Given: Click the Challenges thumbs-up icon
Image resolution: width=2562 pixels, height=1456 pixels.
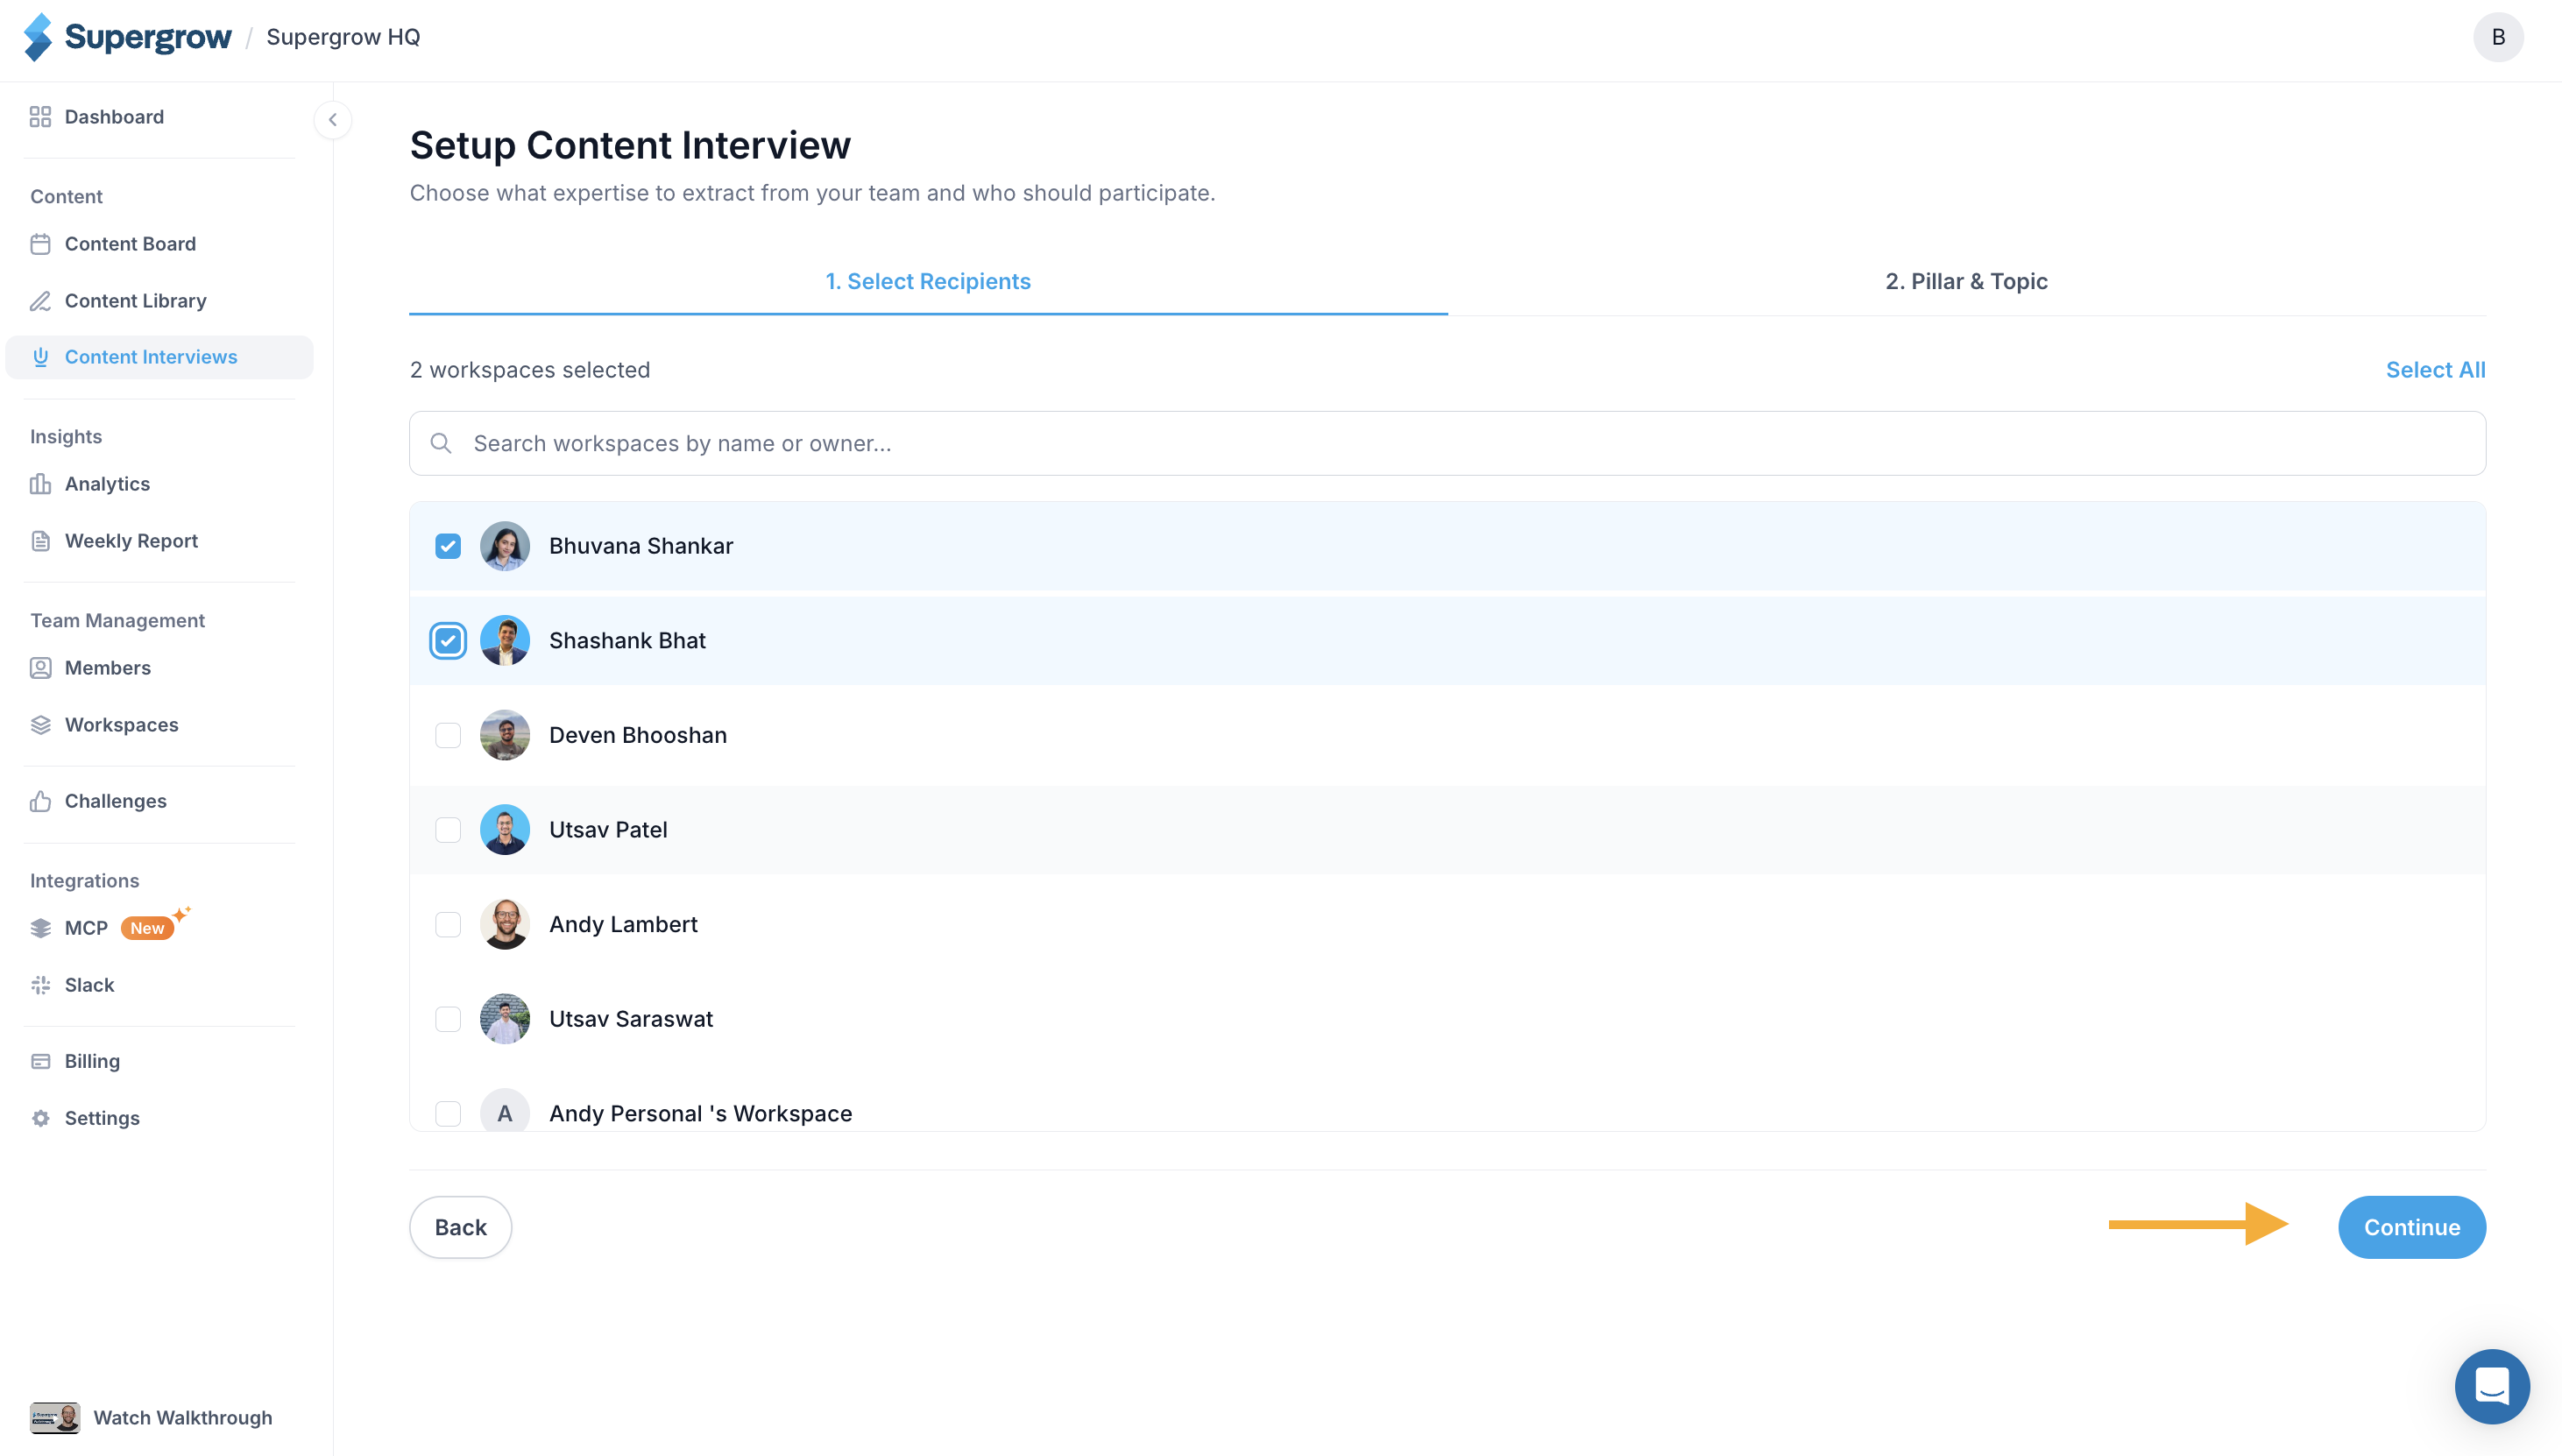Looking at the screenshot, I should tap(40, 801).
